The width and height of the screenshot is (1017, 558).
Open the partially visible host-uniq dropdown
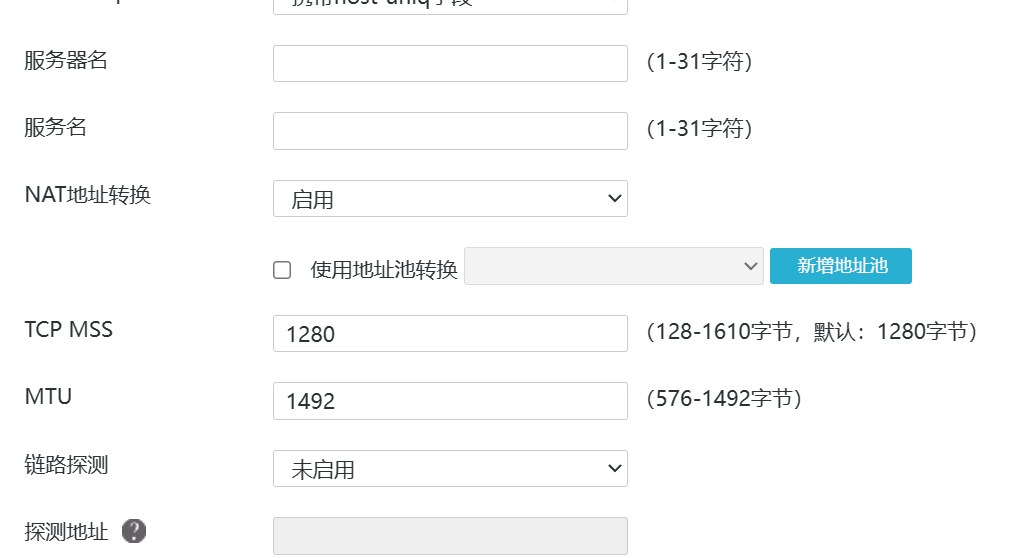click(x=450, y=5)
